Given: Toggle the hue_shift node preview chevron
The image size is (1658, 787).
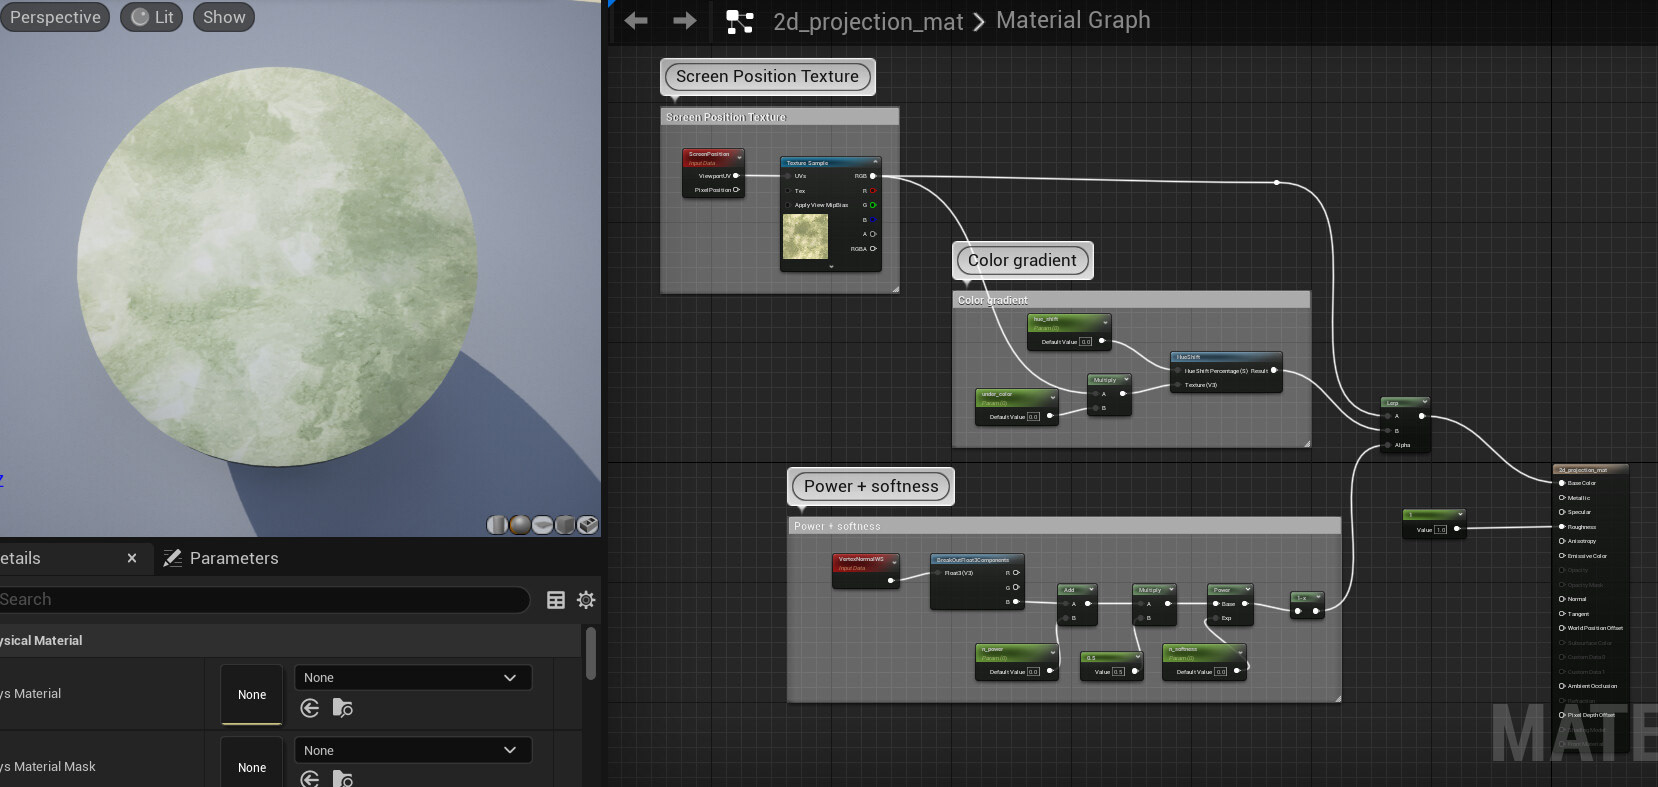Looking at the screenshot, I should (1105, 322).
